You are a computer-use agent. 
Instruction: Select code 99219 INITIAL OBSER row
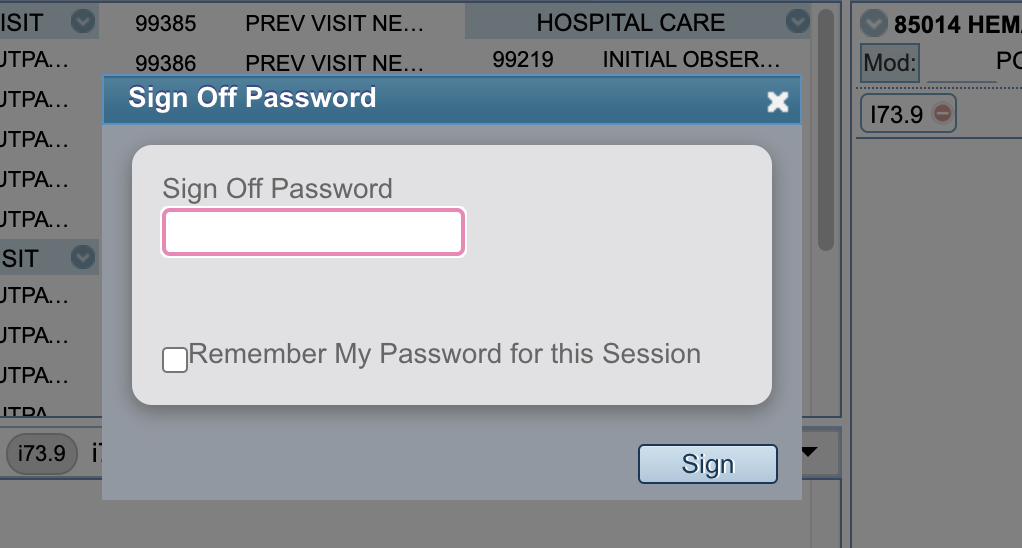[x=636, y=60]
